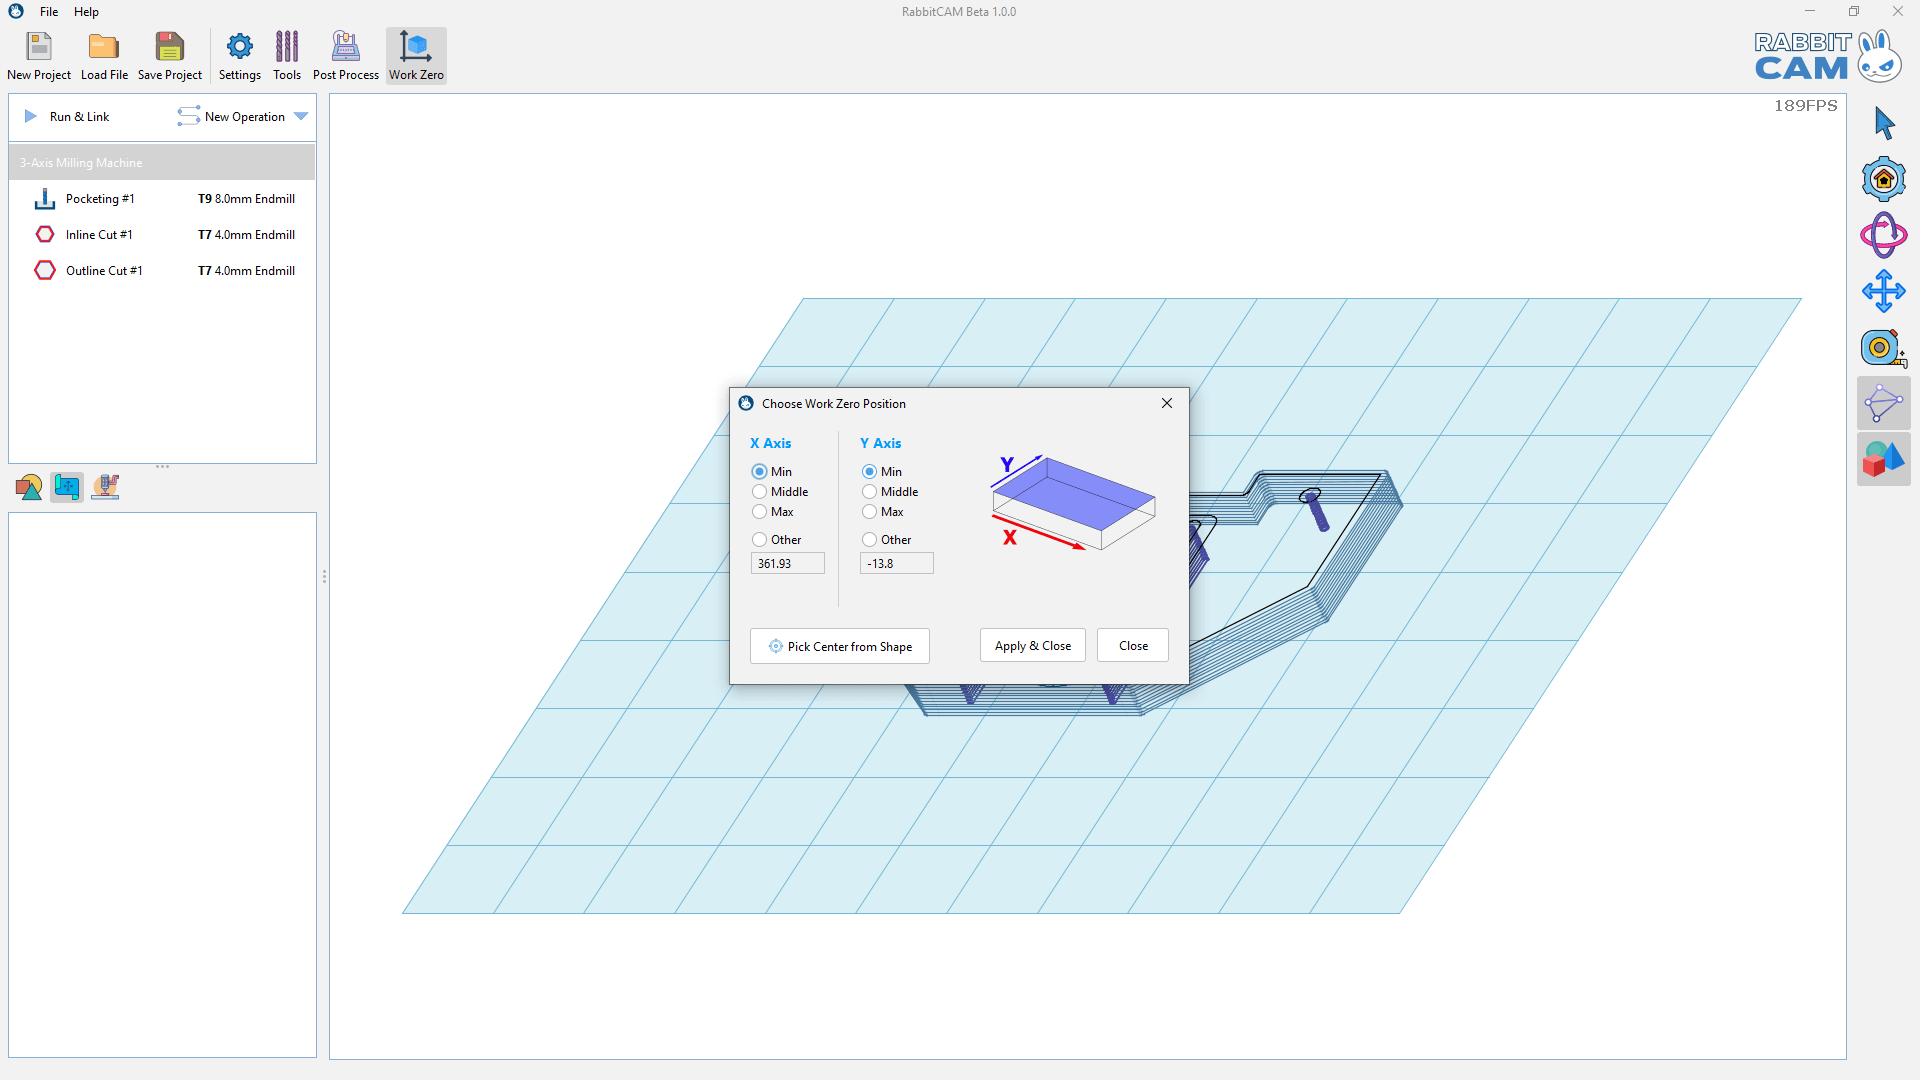Open the machine panel icon below operations
The image size is (1920, 1080).
105,487
